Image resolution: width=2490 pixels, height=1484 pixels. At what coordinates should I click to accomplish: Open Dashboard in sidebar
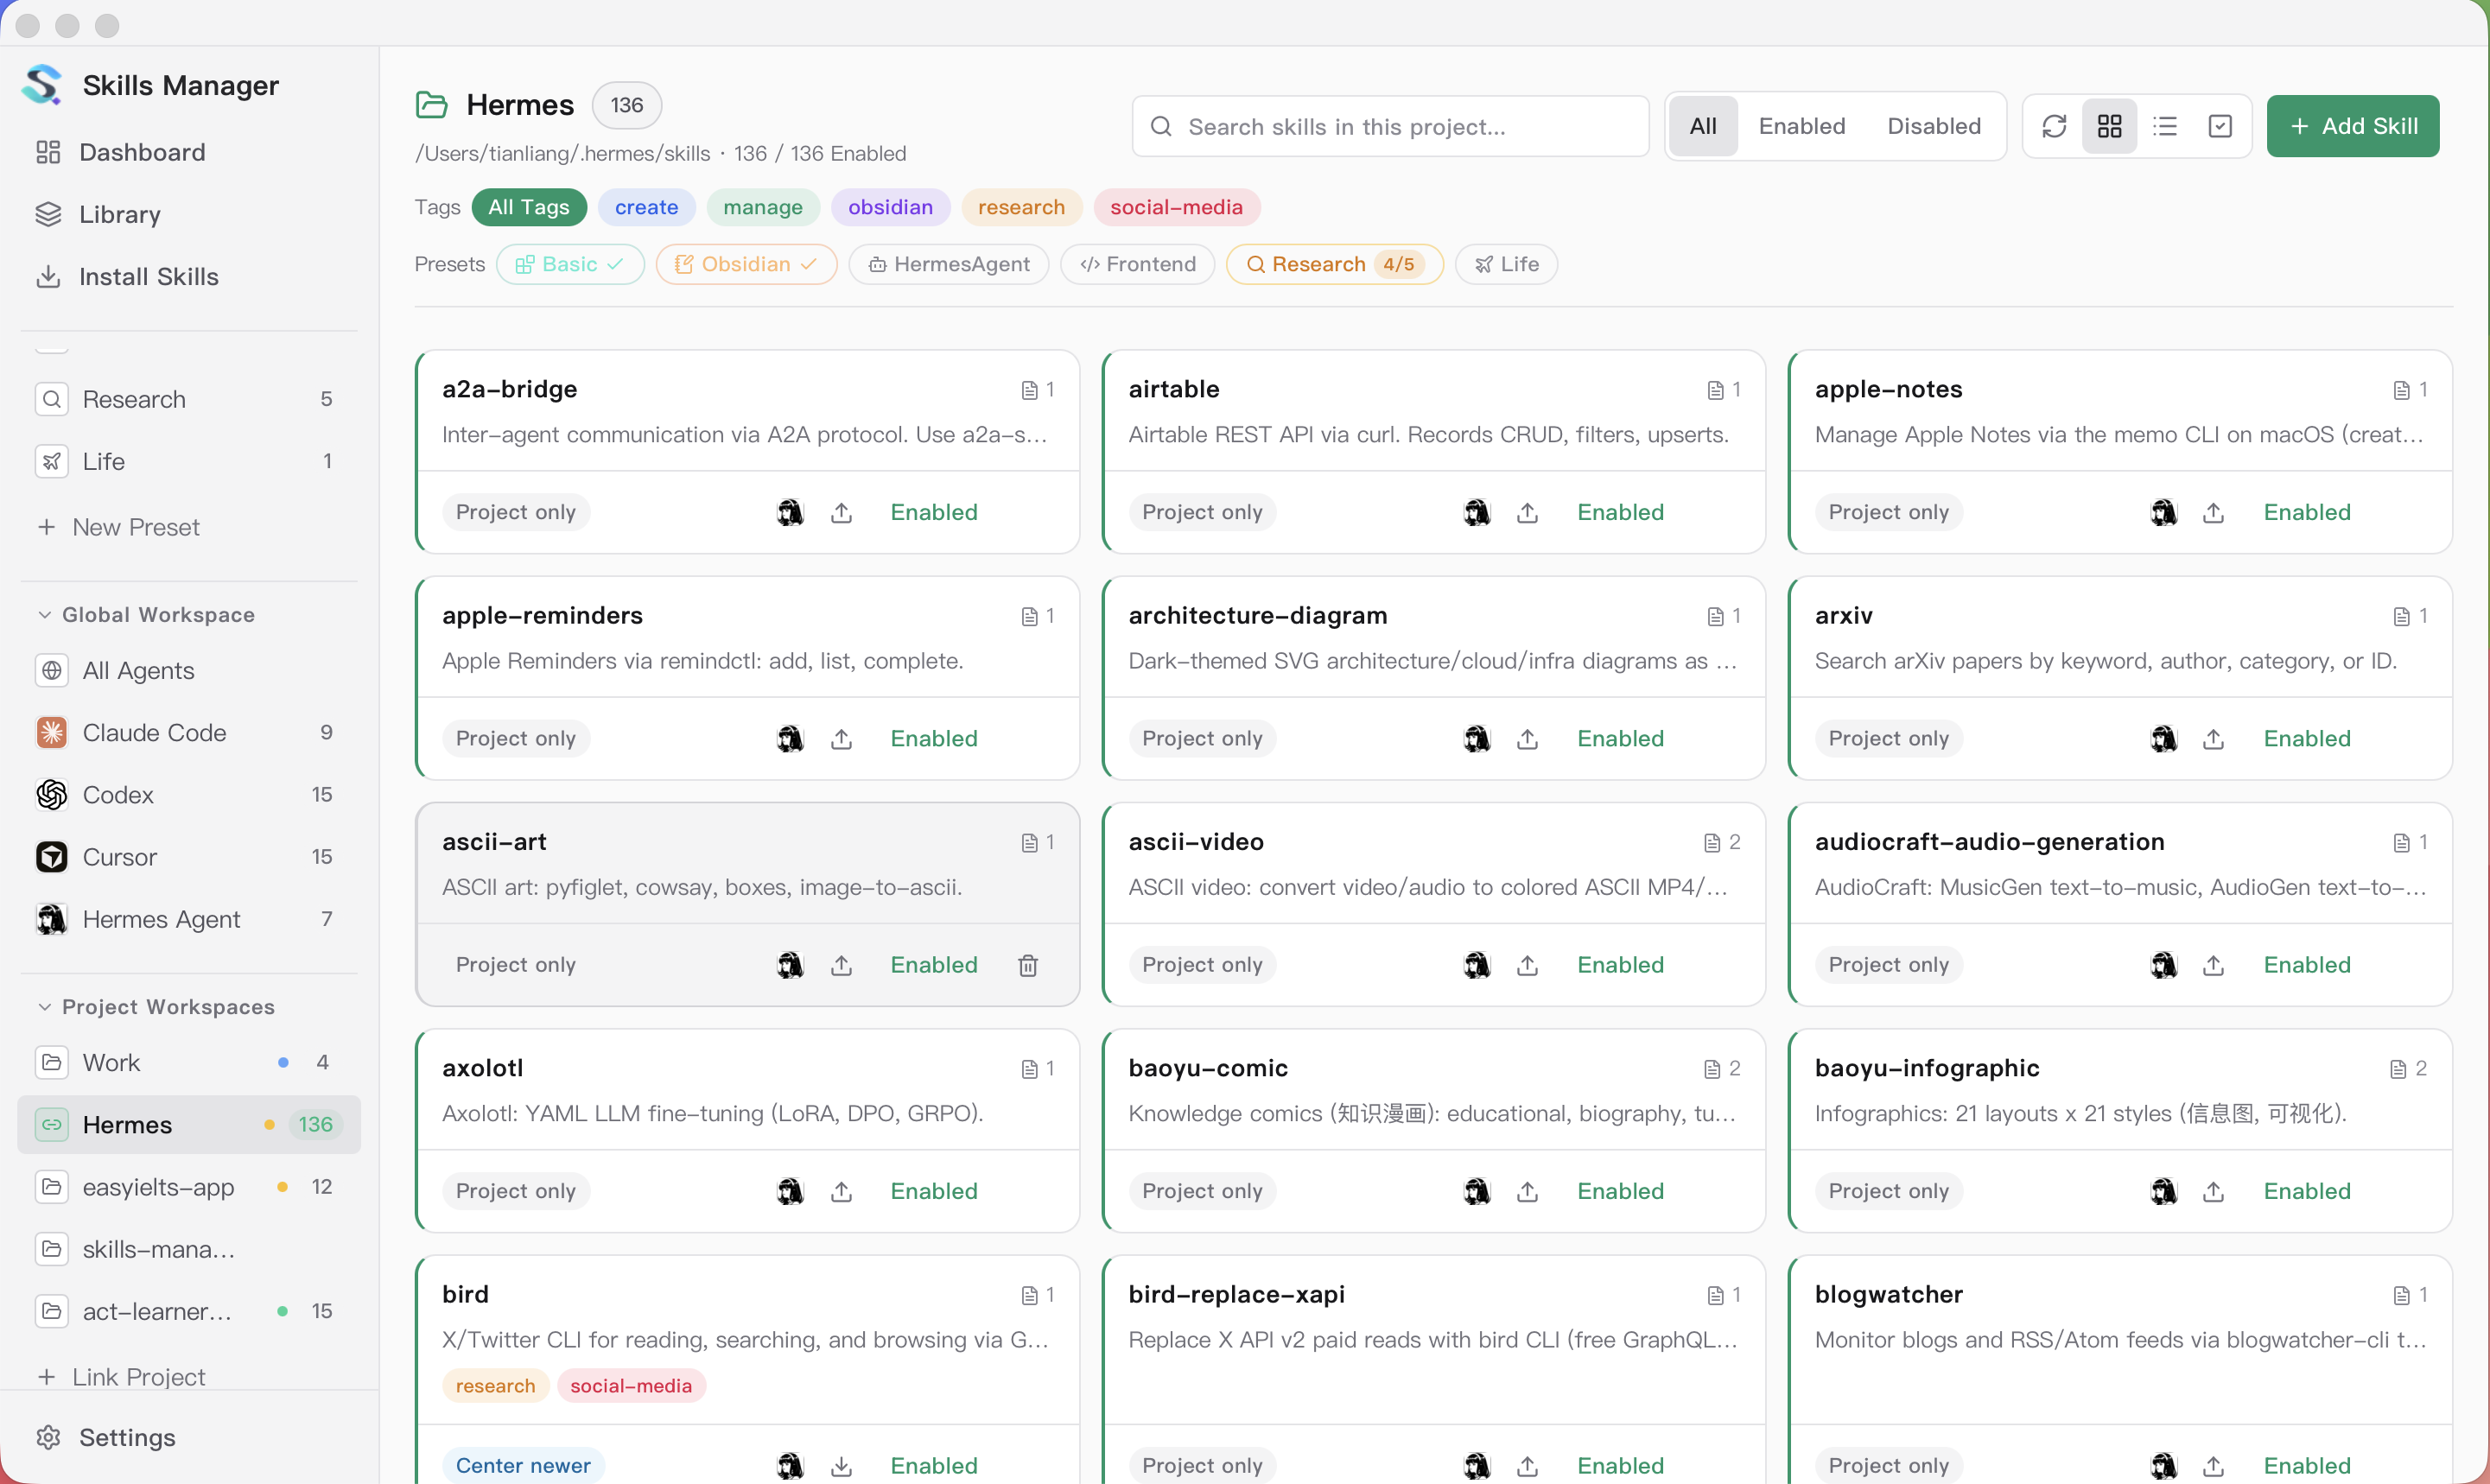coord(188,152)
